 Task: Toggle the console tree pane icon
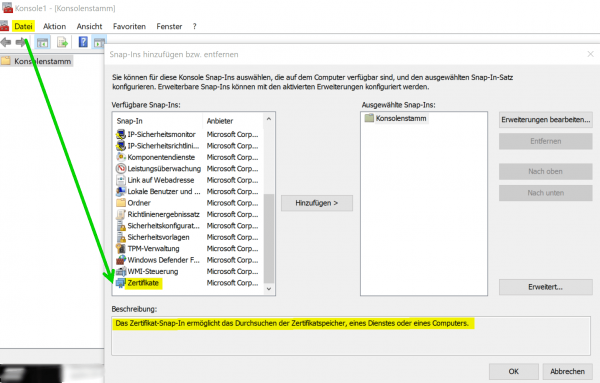pos(42,42)
